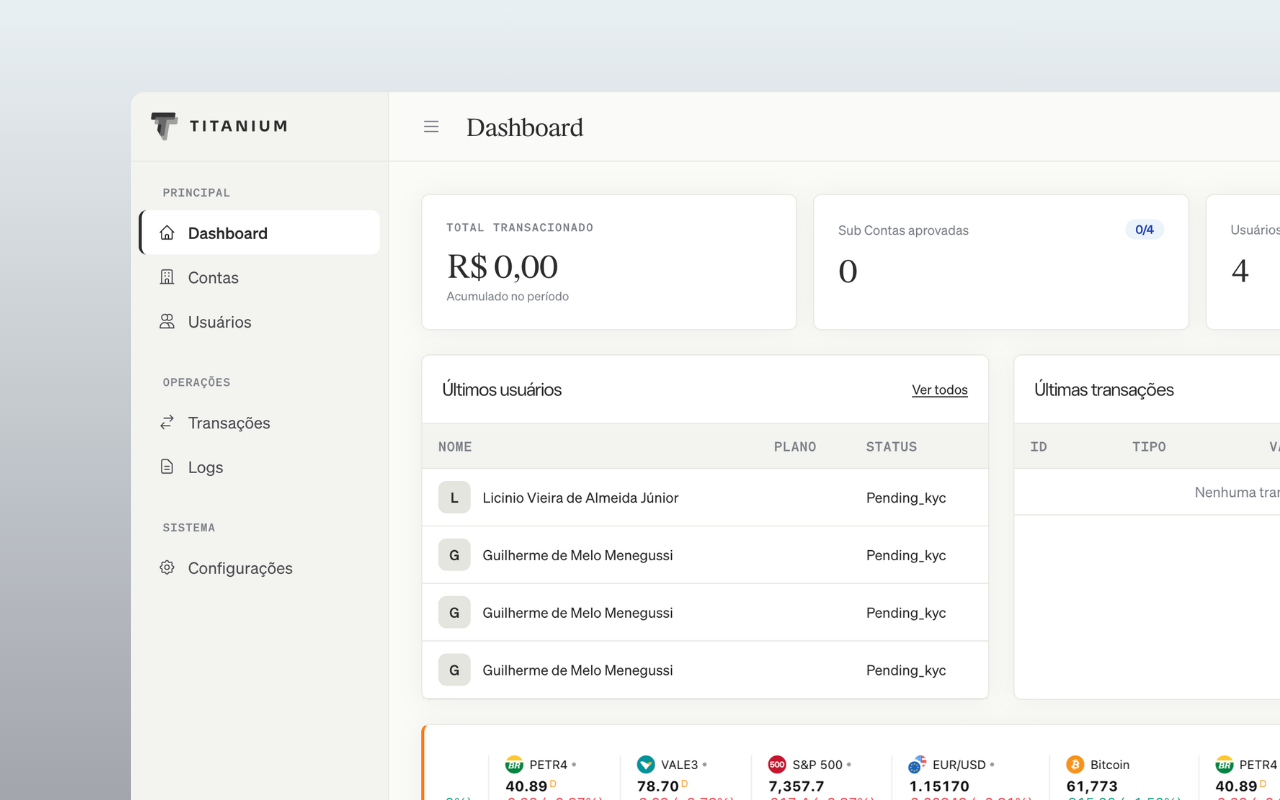Click the PLANO column header

[x=795, y=447]
